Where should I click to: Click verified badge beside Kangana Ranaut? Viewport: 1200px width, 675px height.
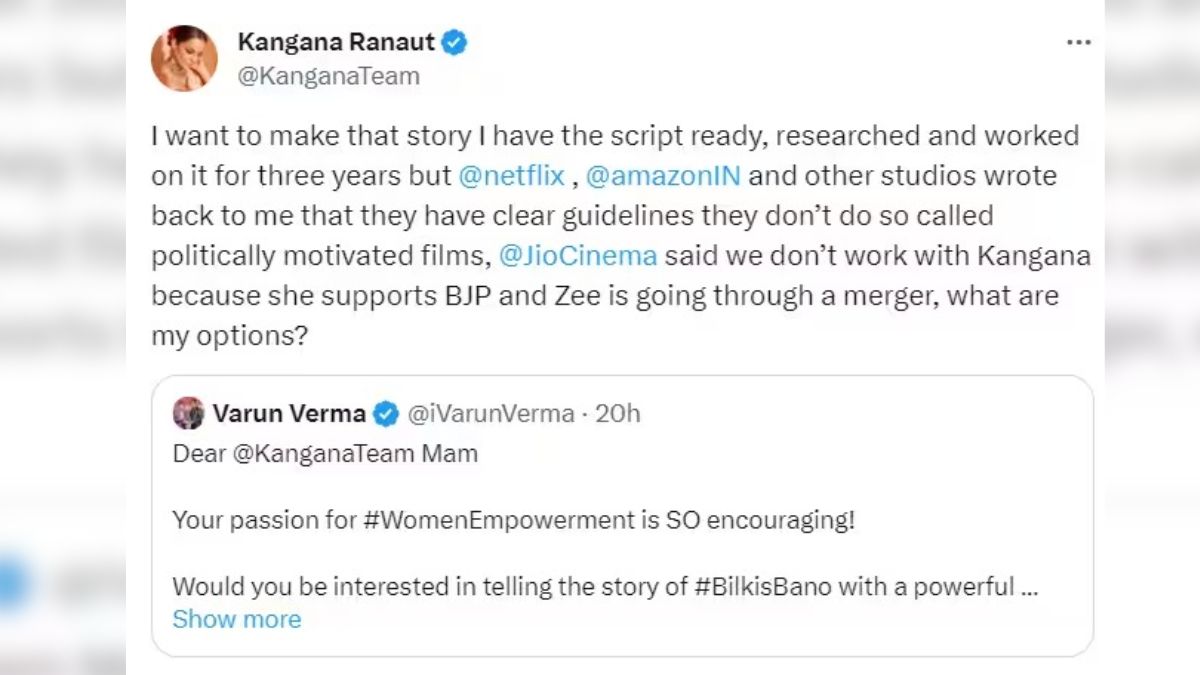tap(456, 43)
